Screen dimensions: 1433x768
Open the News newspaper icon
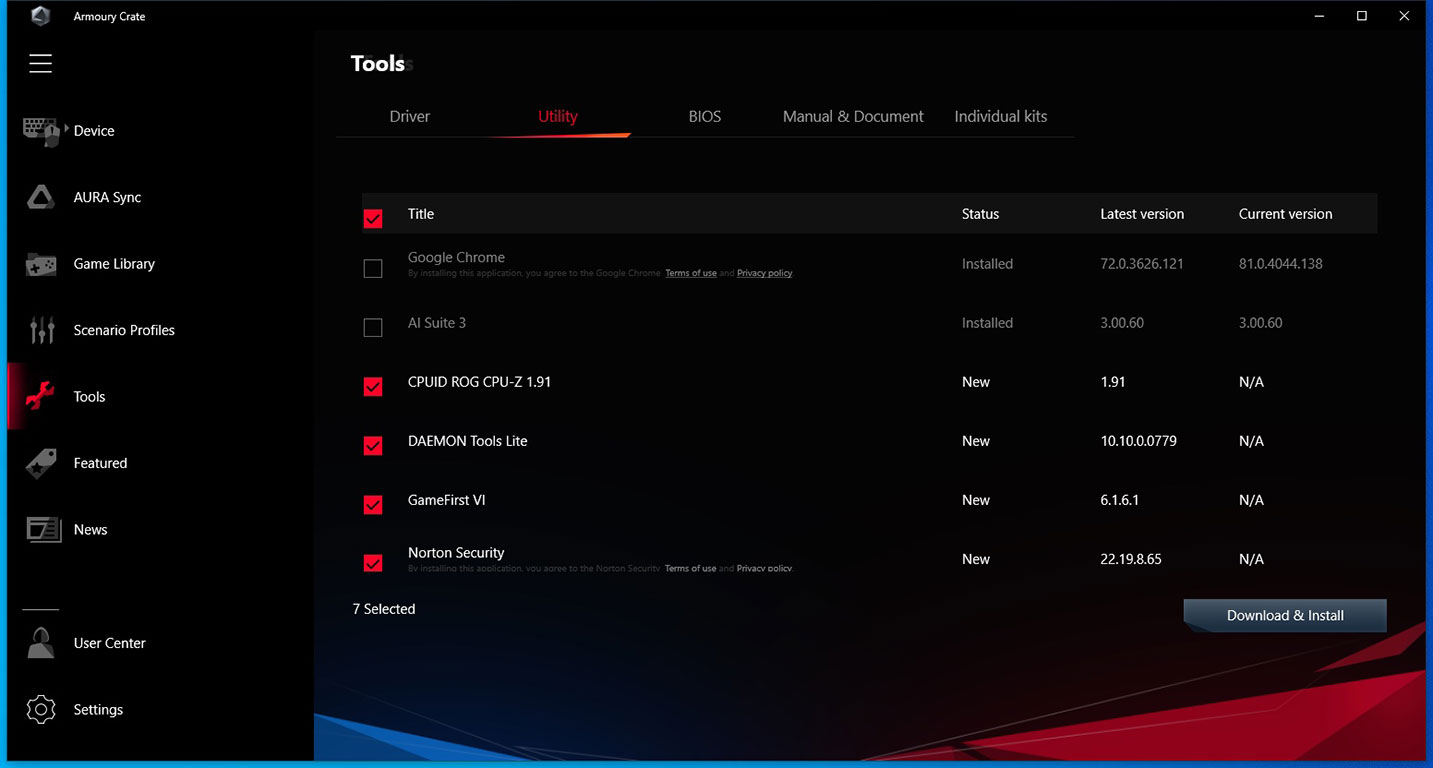click(x=43, y=530)
